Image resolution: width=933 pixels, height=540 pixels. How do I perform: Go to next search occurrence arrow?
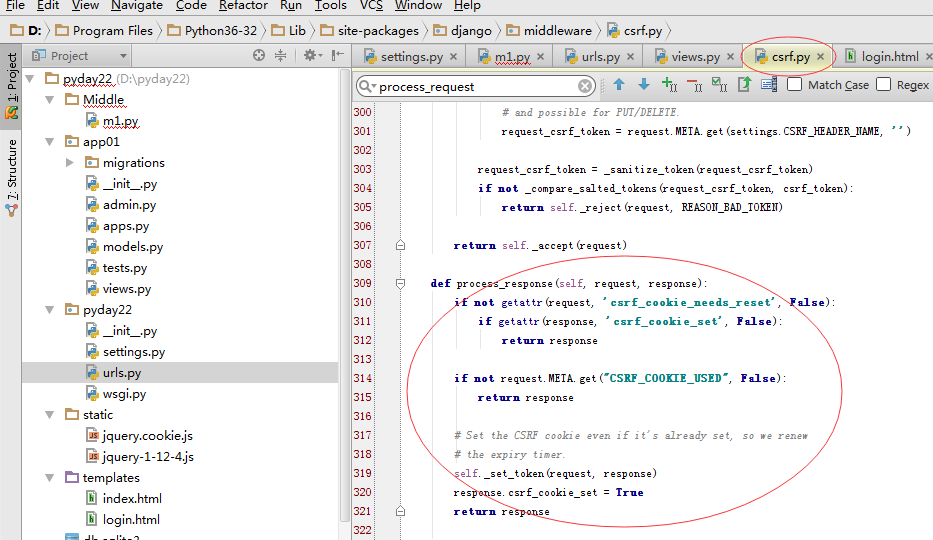643,85
